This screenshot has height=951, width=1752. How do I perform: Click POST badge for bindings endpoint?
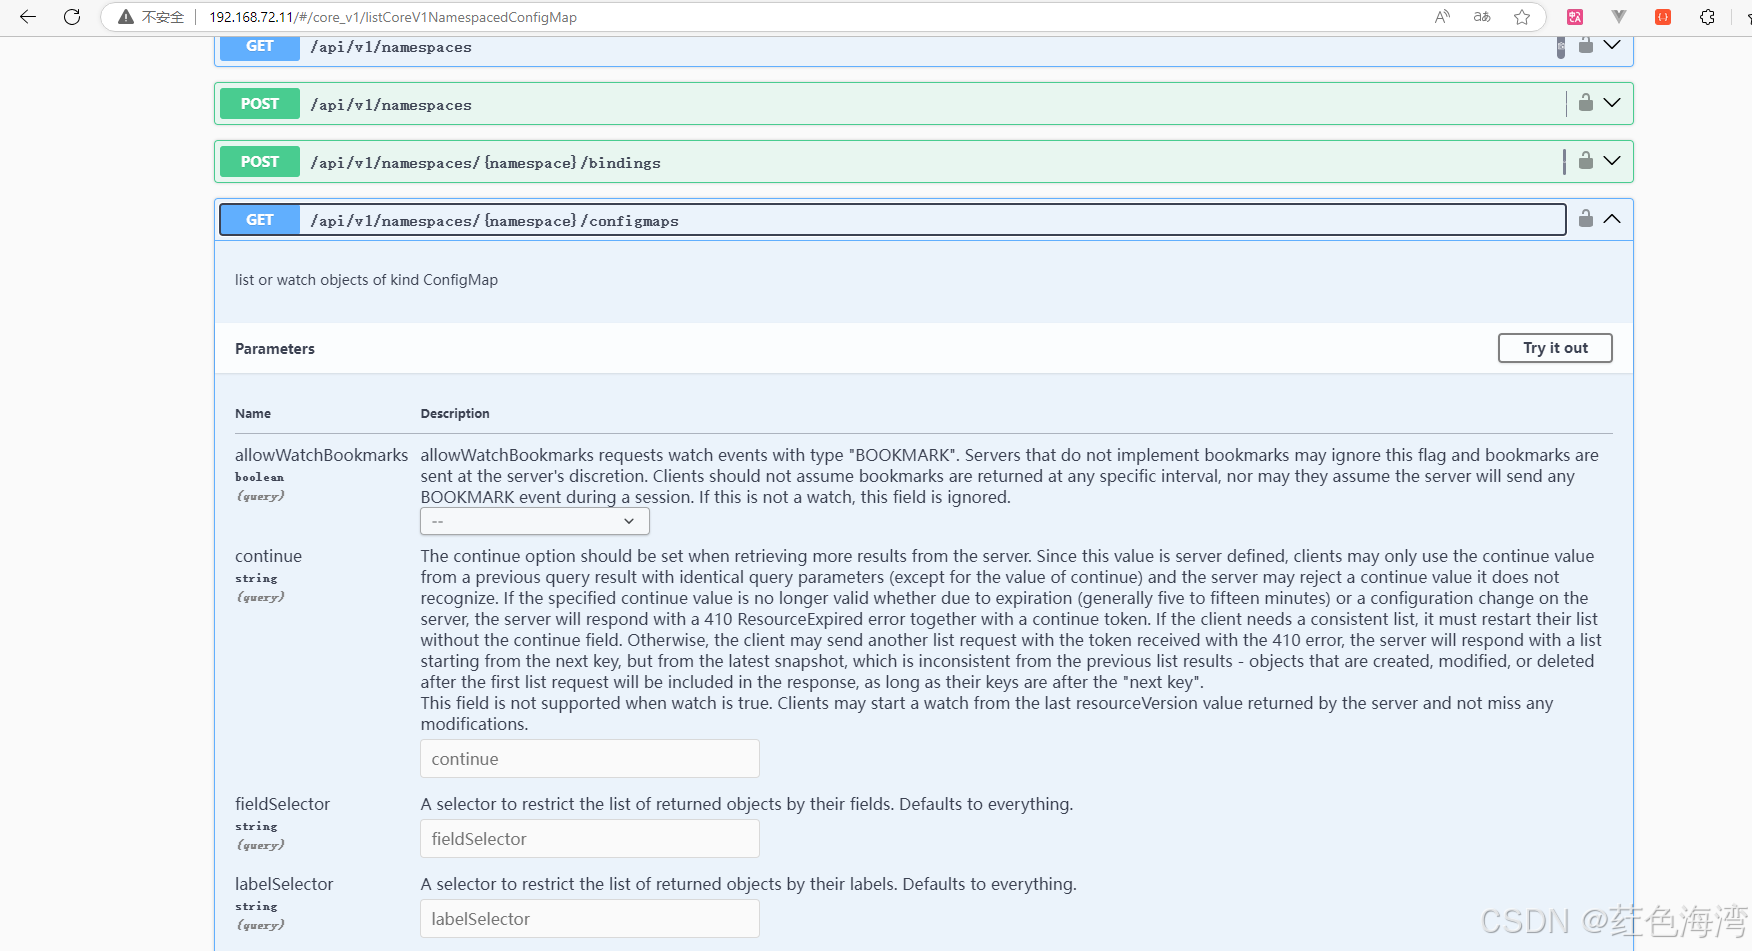[x=260, y=162]
